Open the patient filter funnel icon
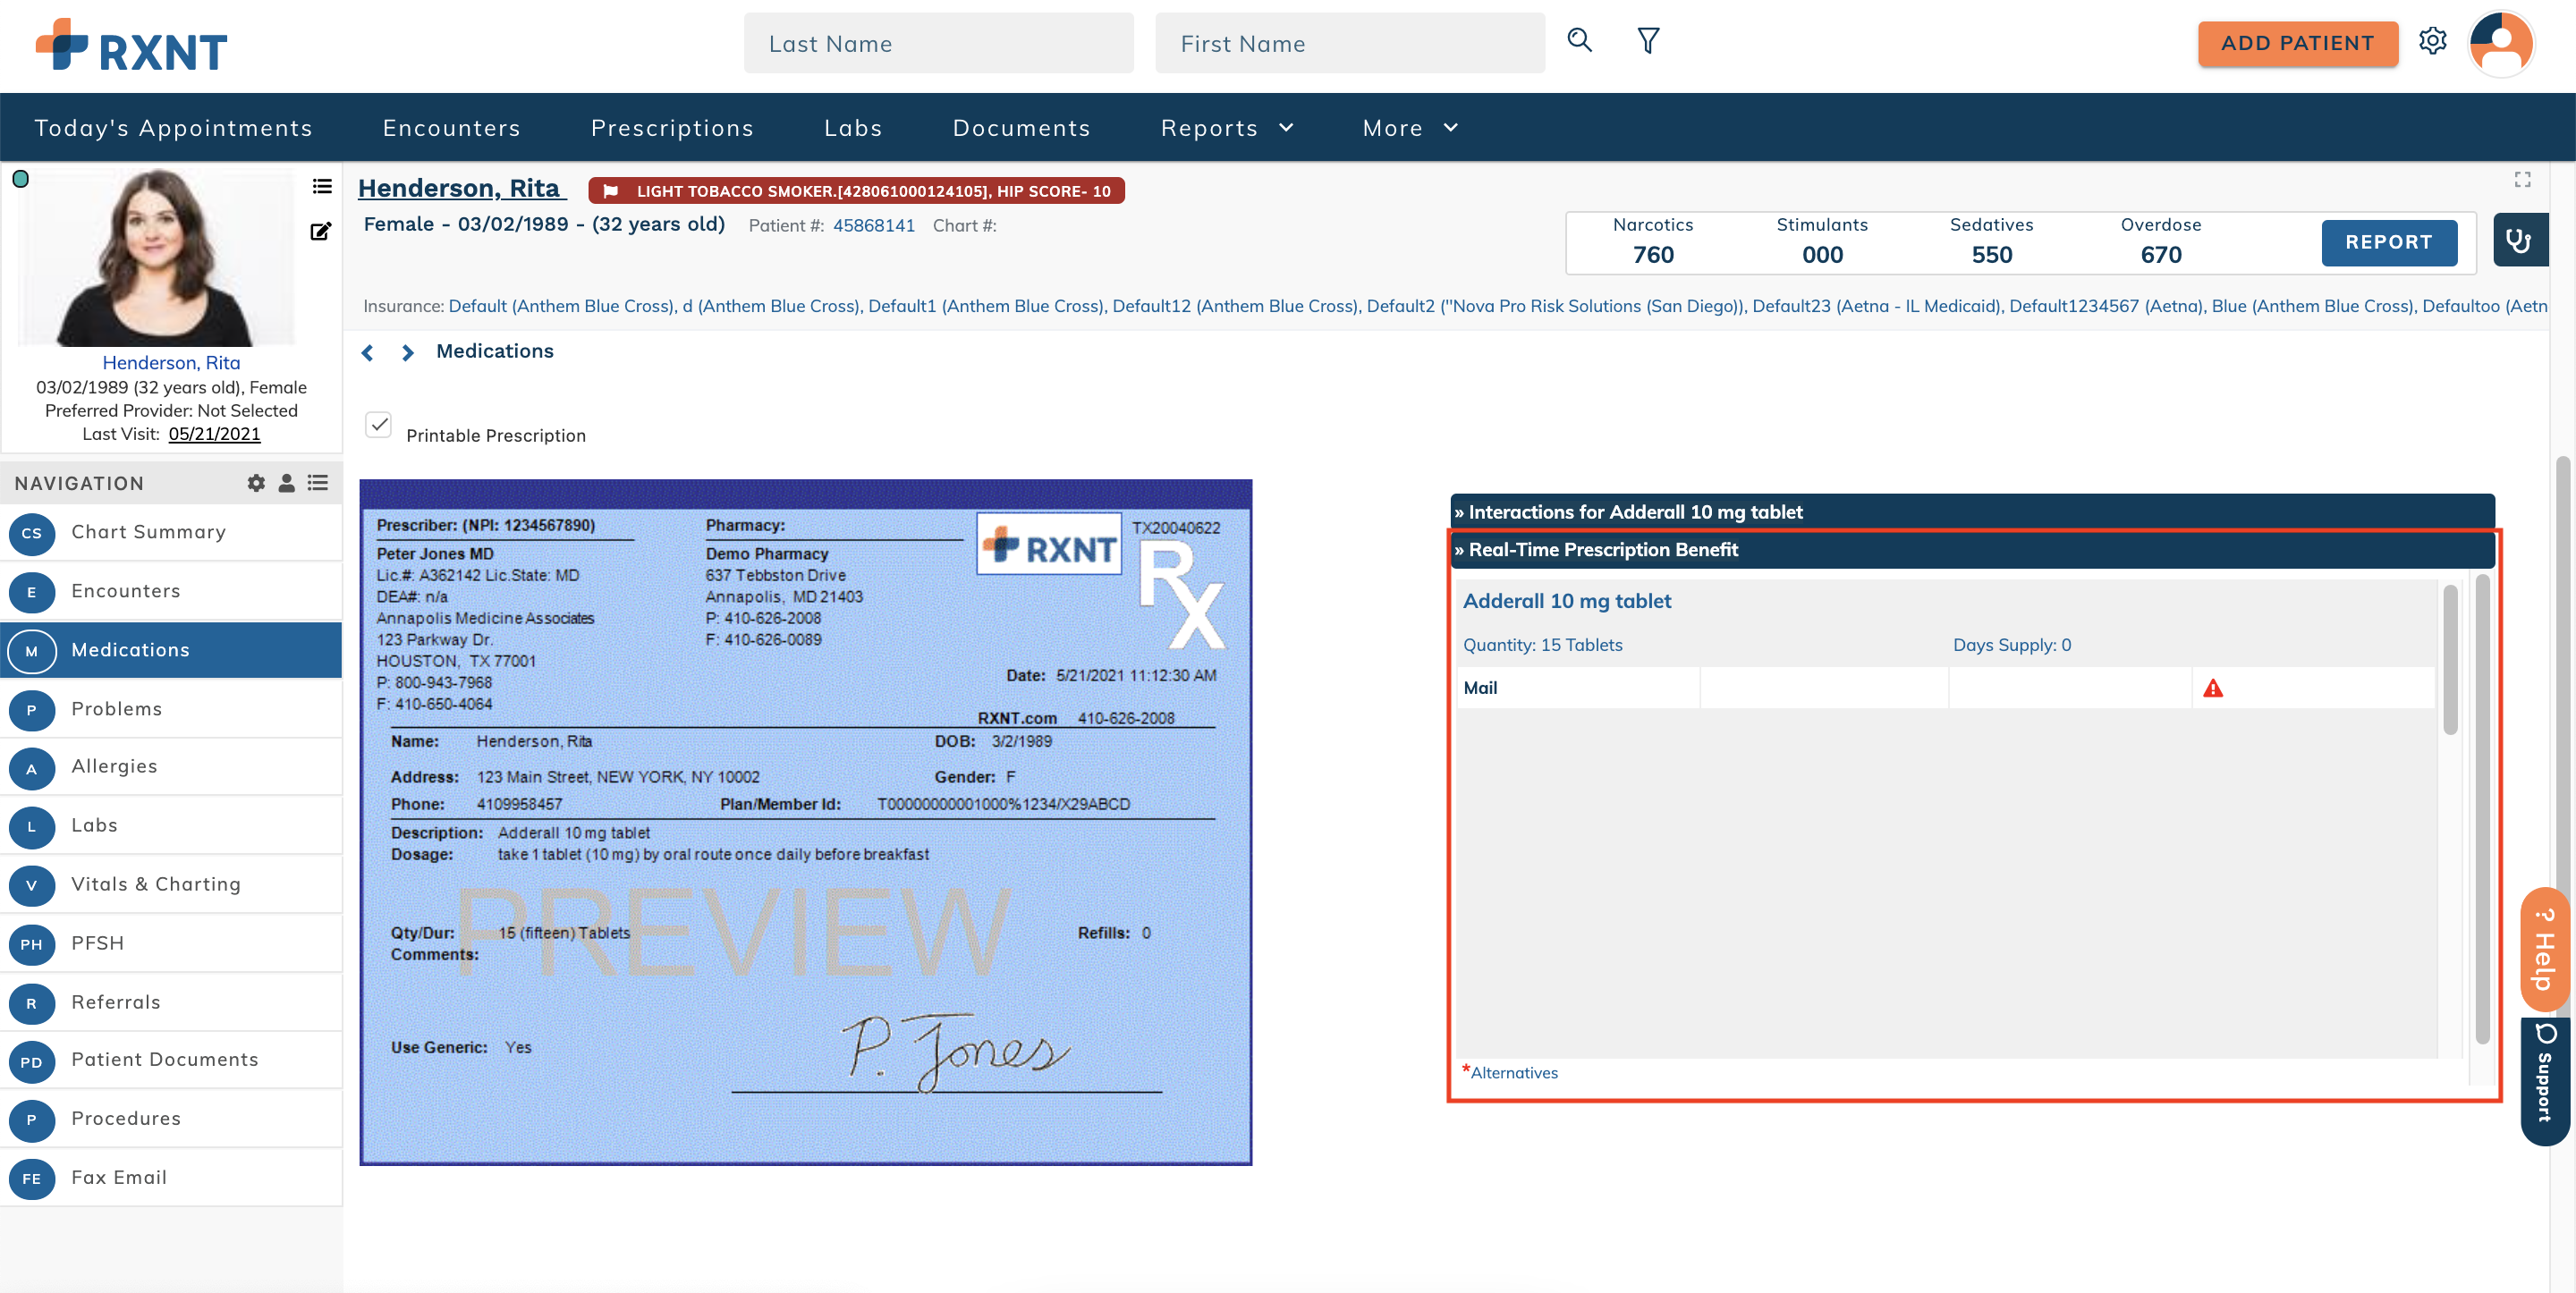This screenshot has height=1293, width=2576. click(x=1648, y=41)
